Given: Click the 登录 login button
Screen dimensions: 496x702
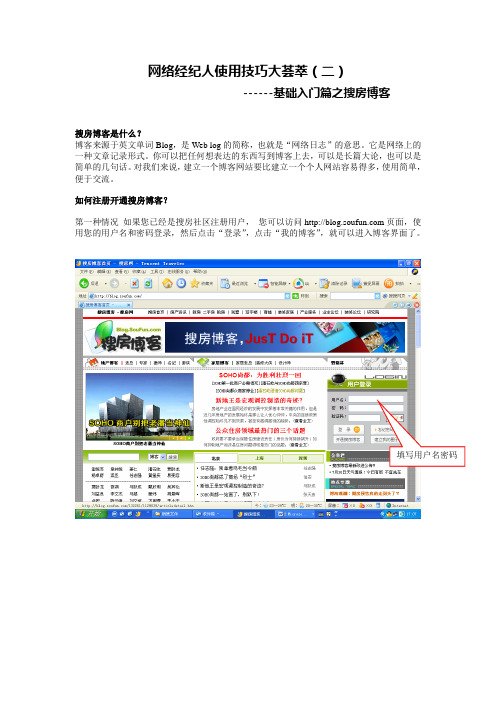Looking at the screenshot, I should (347, 429).
